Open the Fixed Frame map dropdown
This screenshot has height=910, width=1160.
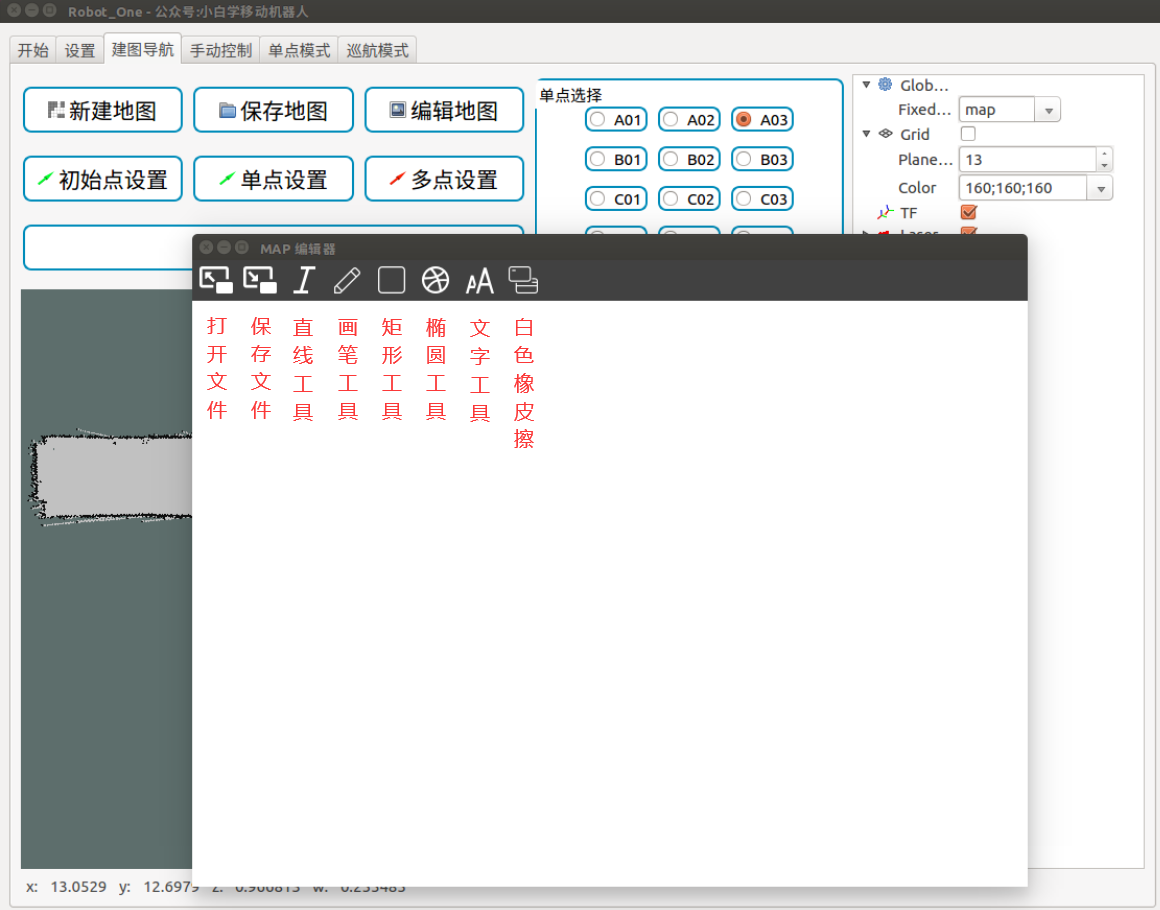point(1048,109)
